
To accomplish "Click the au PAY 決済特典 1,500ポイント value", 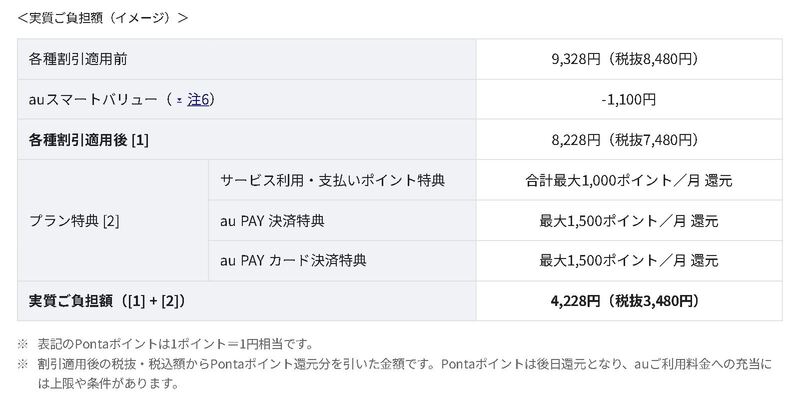I will 629,220.
